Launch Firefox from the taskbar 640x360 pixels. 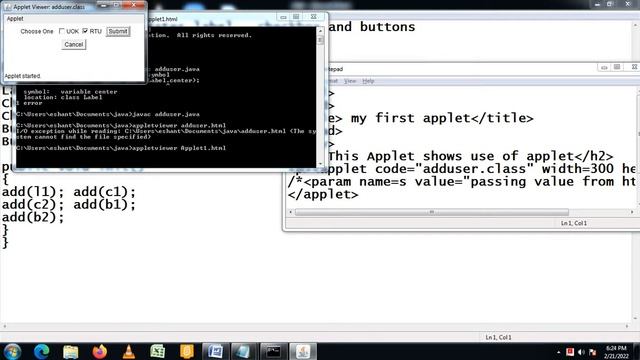point(100,351)
